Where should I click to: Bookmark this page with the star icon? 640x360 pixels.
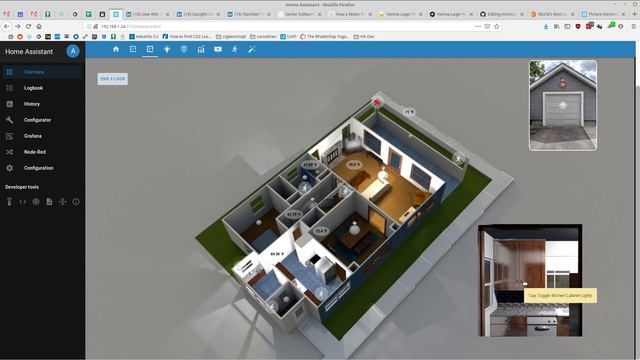pos(497,26)
